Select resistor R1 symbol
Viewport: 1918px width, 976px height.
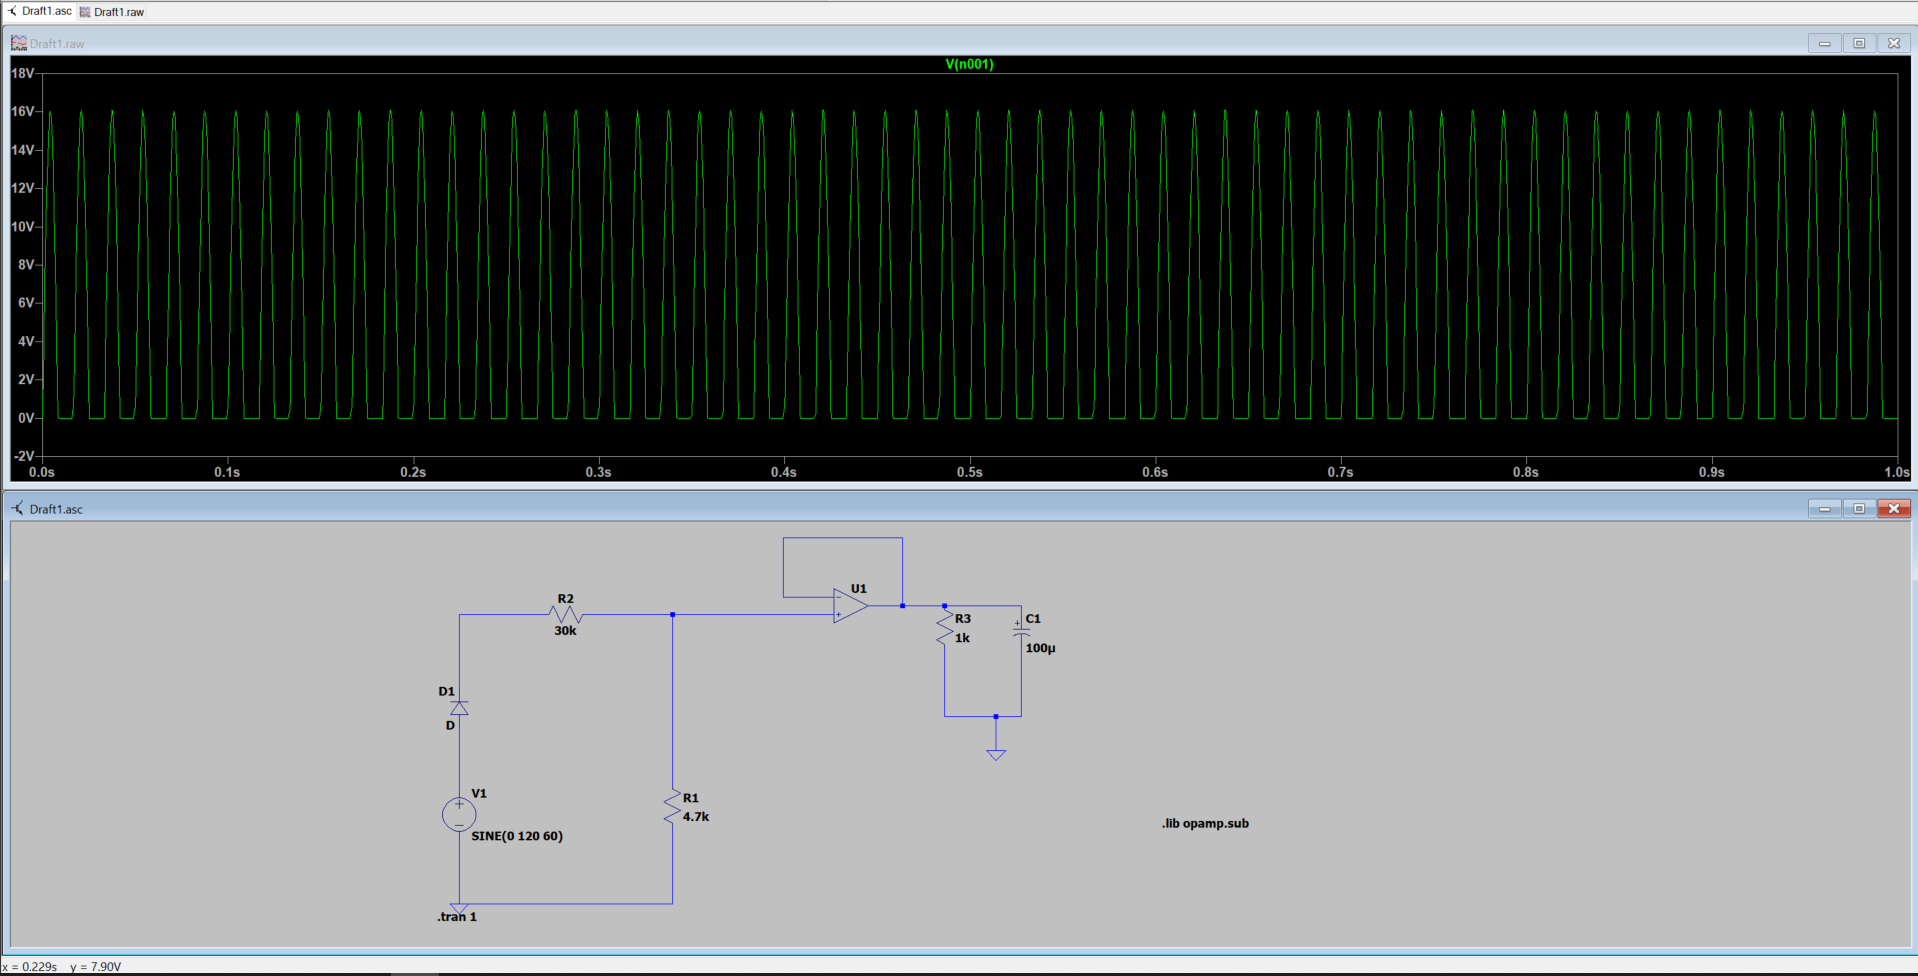pyautogui.click(x=672, y=807)
